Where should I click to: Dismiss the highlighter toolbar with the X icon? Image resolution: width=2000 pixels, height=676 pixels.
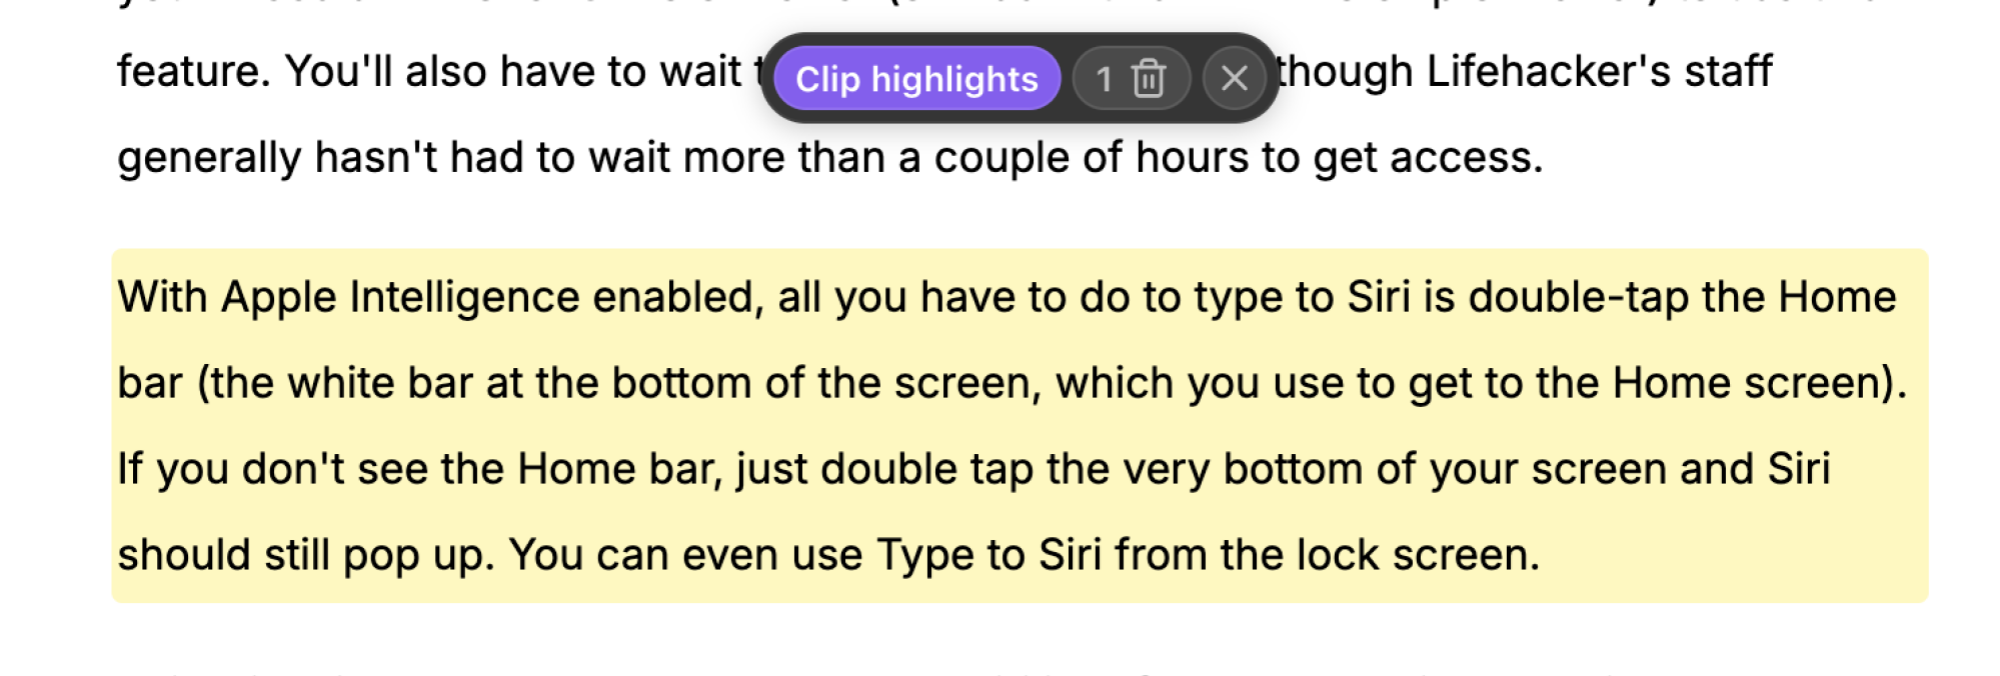pyautogui.click(x=1234, y=78)
